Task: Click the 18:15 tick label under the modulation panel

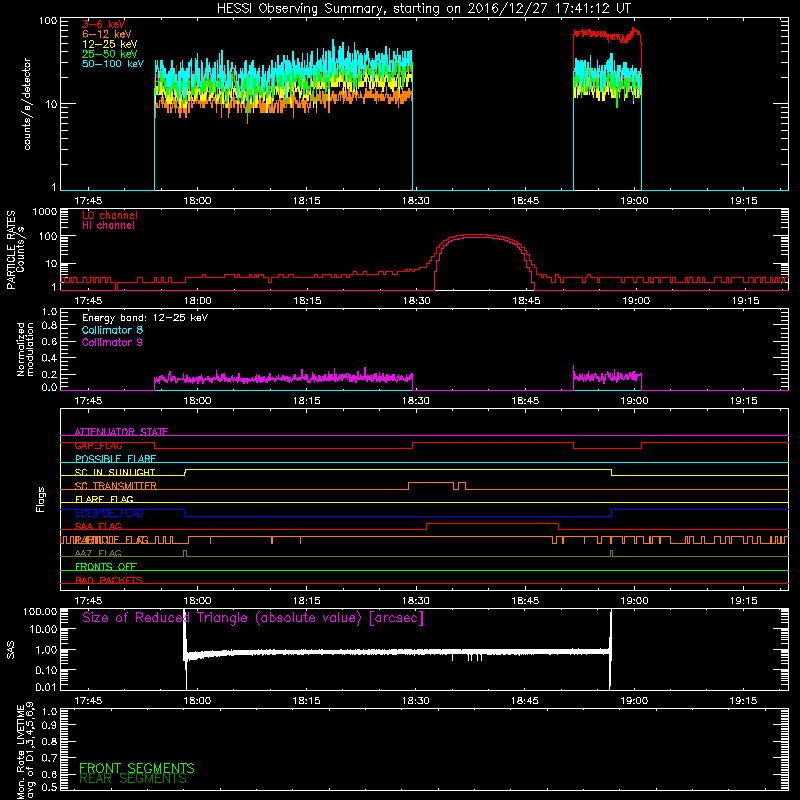Action: [307, 401]
